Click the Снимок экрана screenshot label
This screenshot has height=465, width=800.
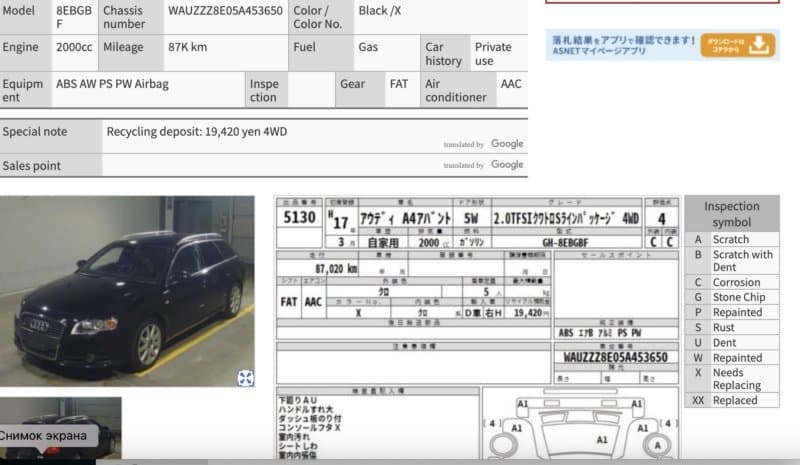[x=44, y=436]
